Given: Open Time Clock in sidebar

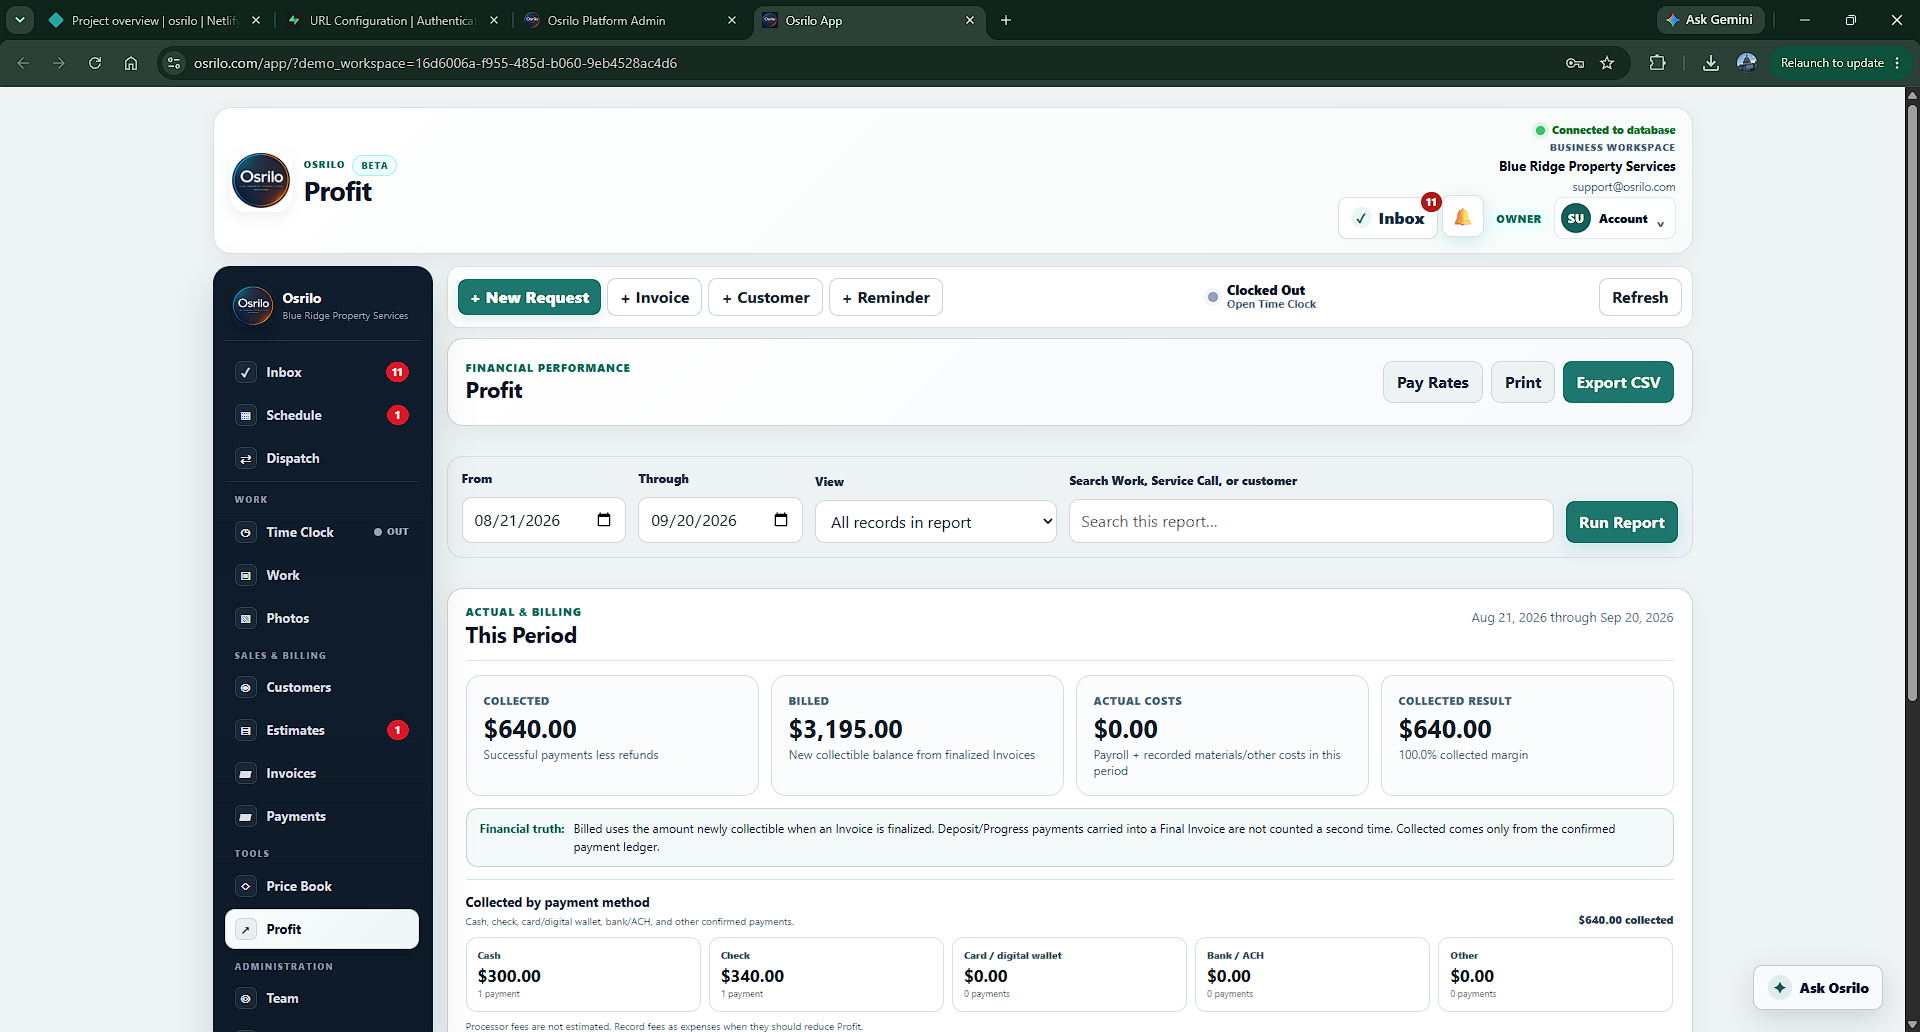Looking at the screenshot, I should point(322,532).
